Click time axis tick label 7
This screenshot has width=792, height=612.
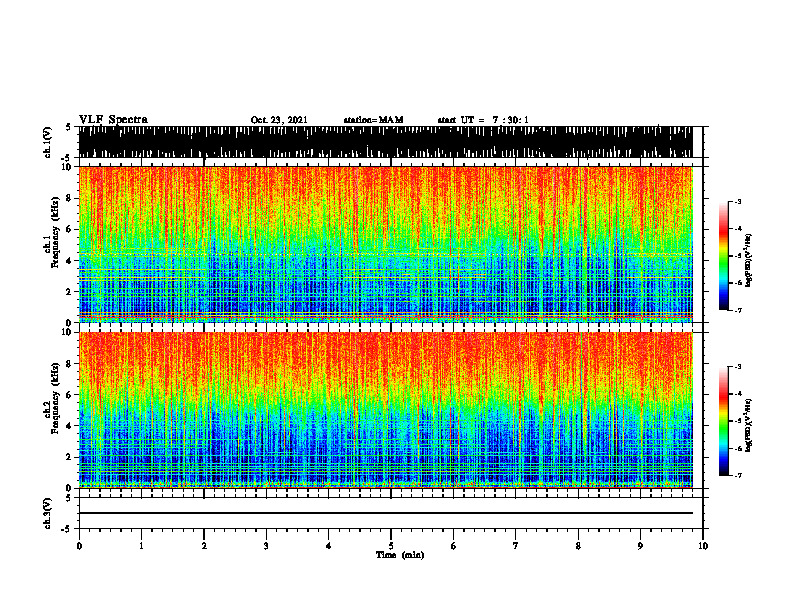(516, 546)
